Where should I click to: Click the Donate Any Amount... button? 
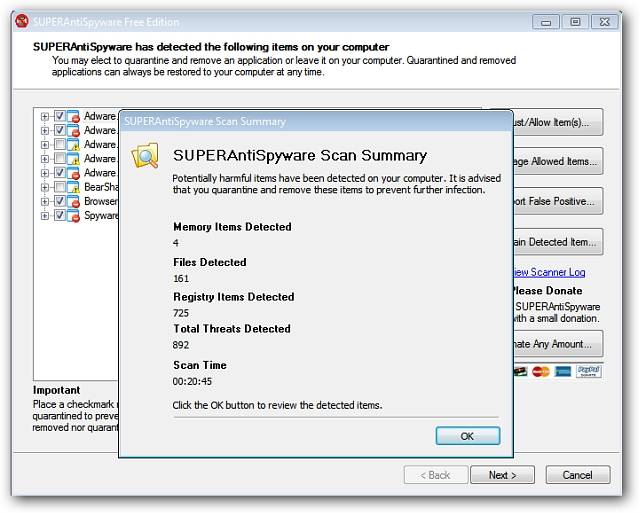coord(558,344)
